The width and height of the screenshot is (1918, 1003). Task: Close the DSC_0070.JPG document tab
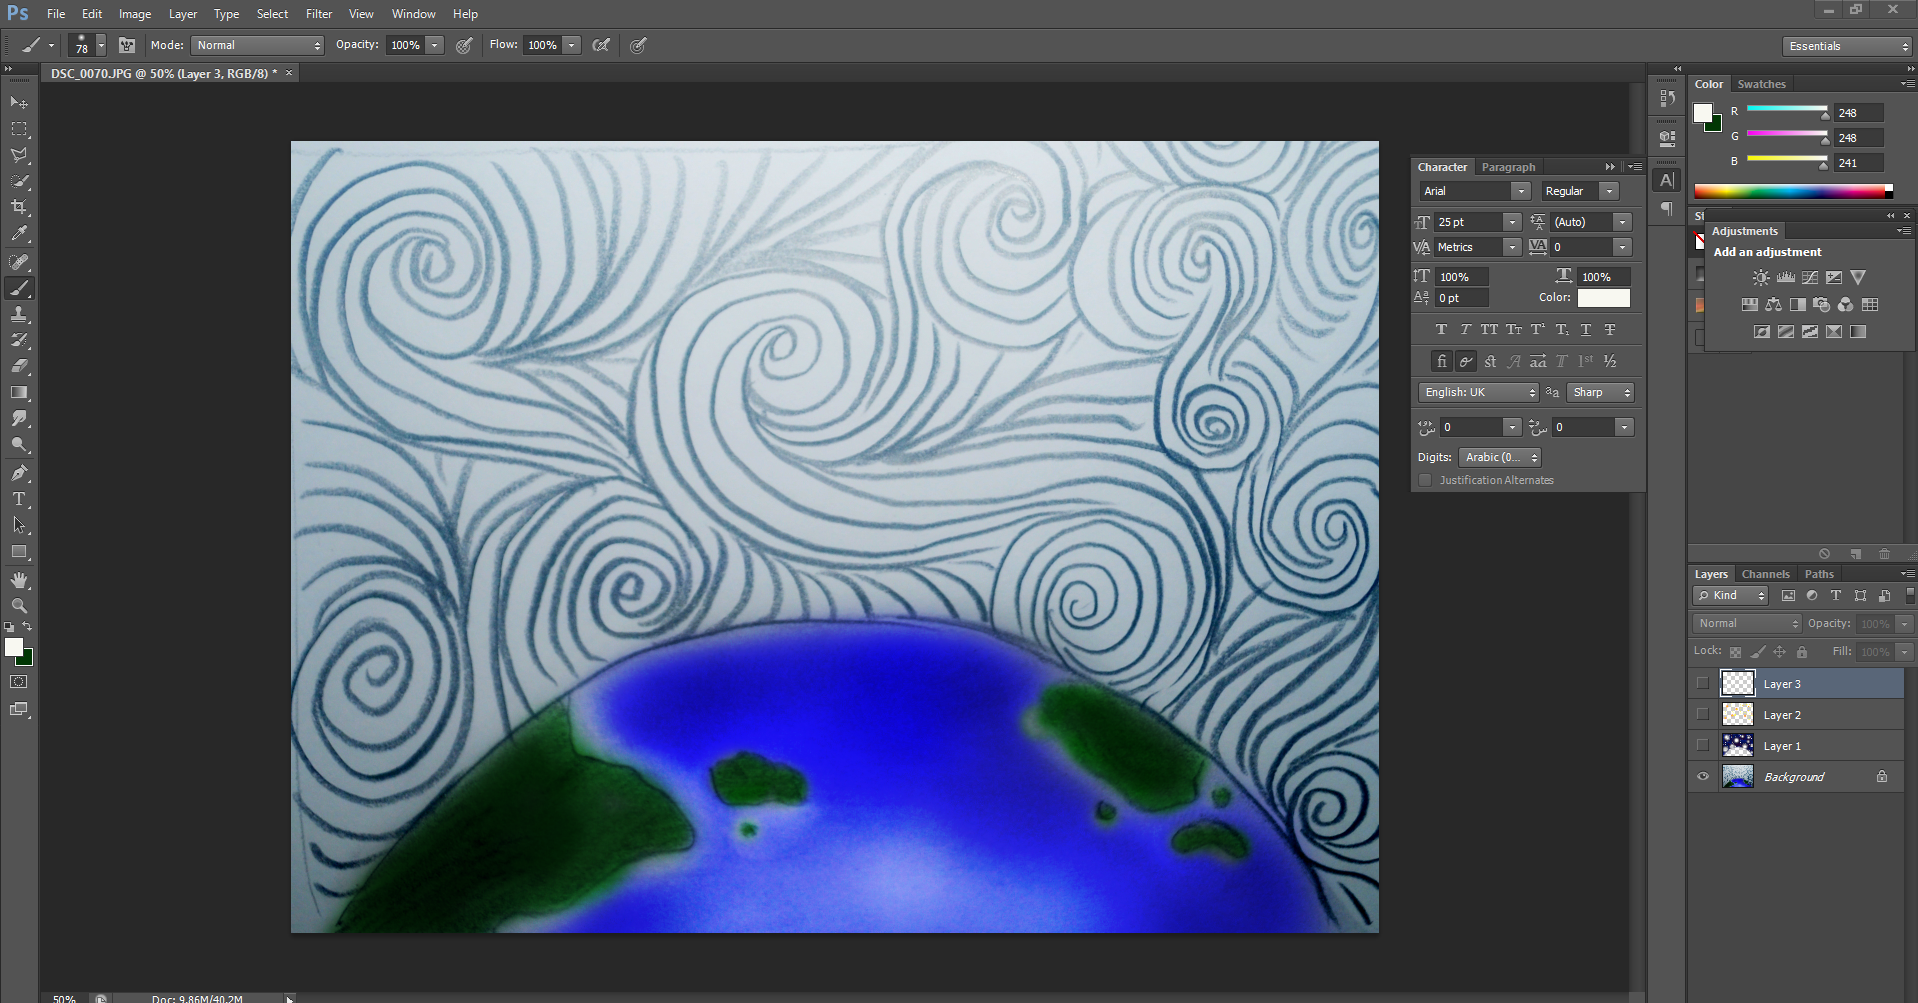[x=289, y=73]
